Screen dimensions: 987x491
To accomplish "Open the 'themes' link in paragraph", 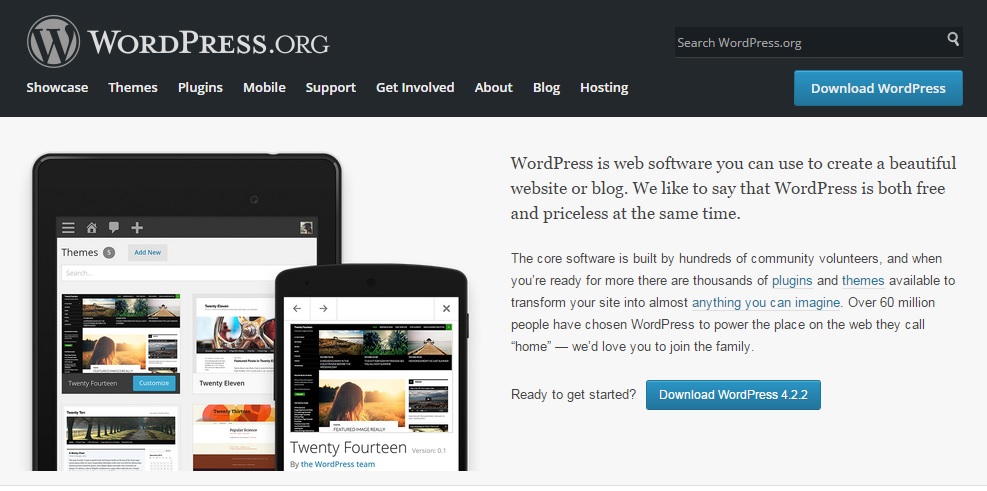I will coord(863,281).
